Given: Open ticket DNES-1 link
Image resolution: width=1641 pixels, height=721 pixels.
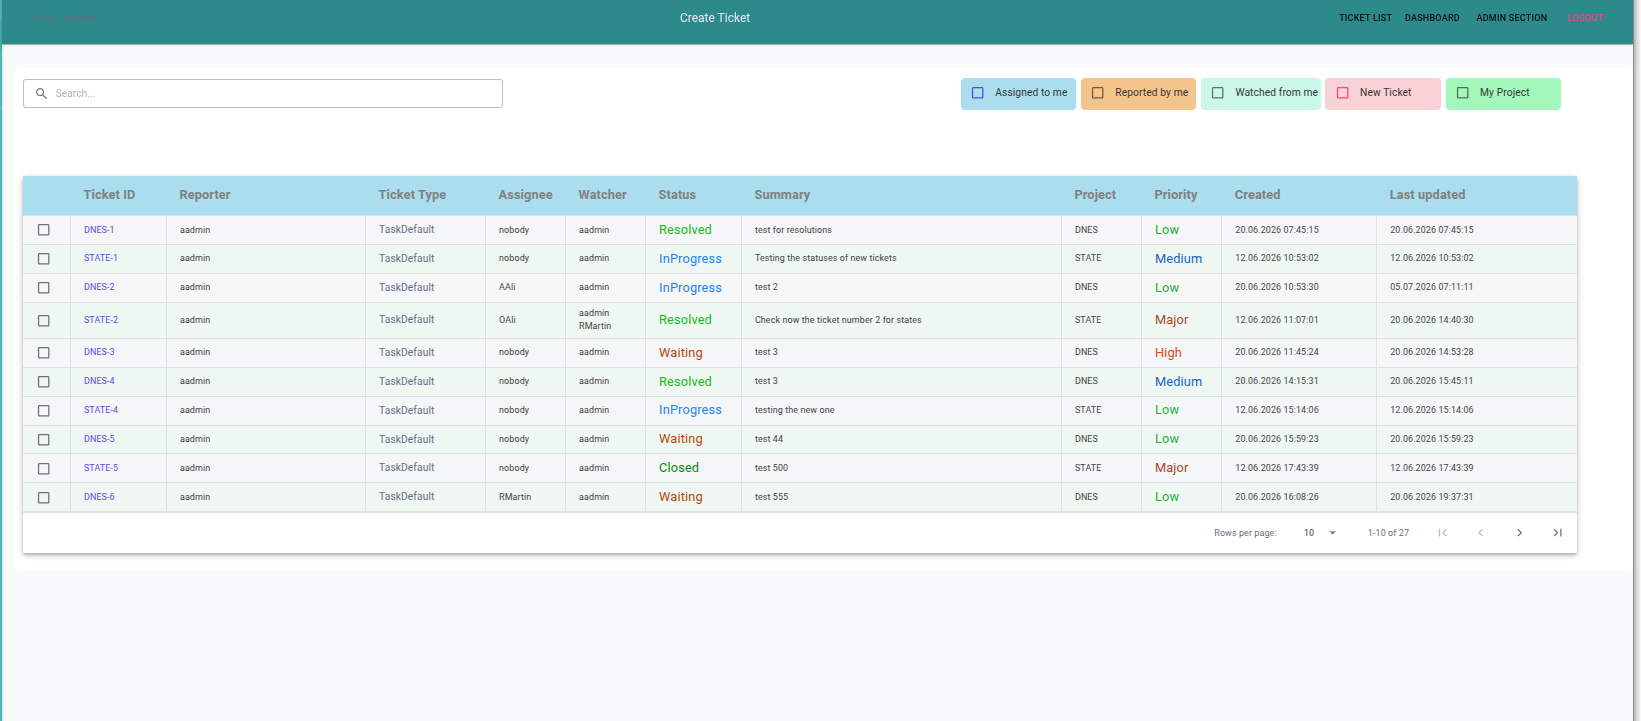Looking at the screenshot, I should click(x=99, y=230).
